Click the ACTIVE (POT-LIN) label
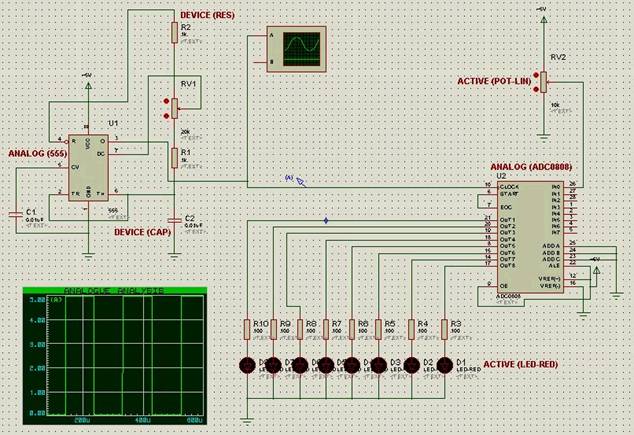 coord(494,81)
